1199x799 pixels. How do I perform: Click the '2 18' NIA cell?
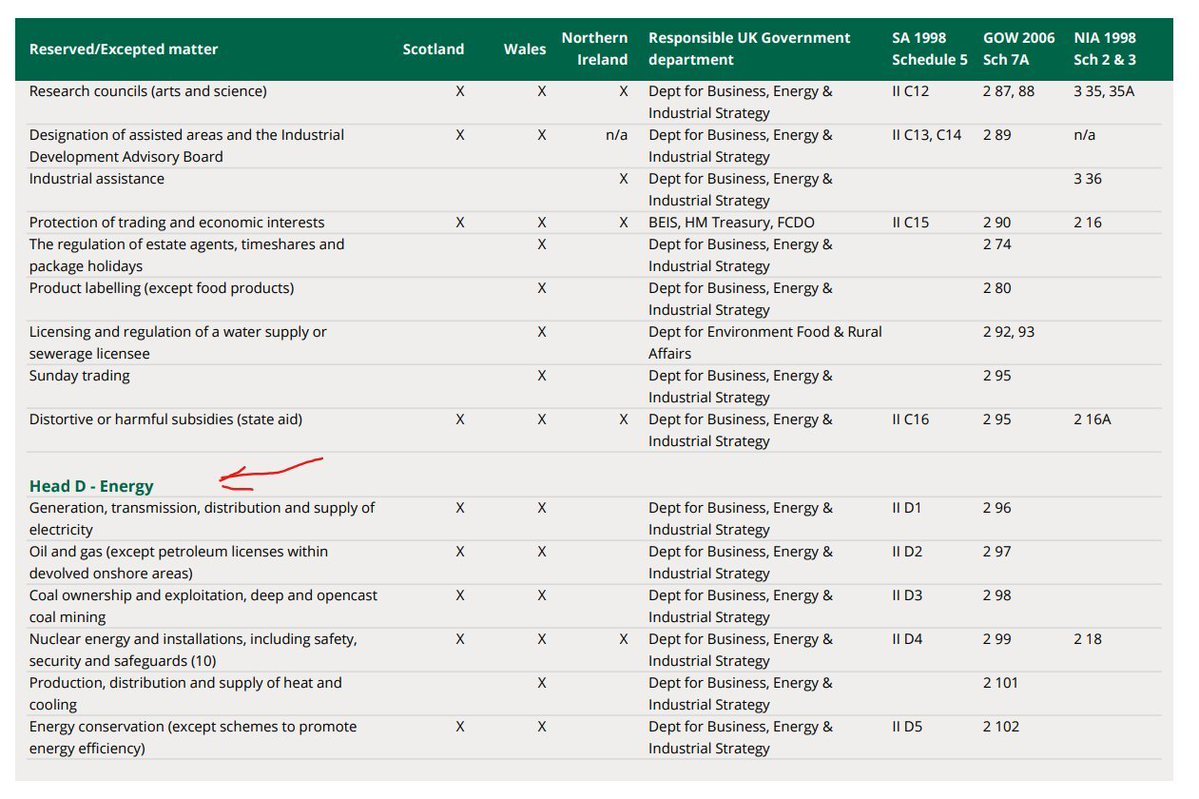tap(1087, 639)
